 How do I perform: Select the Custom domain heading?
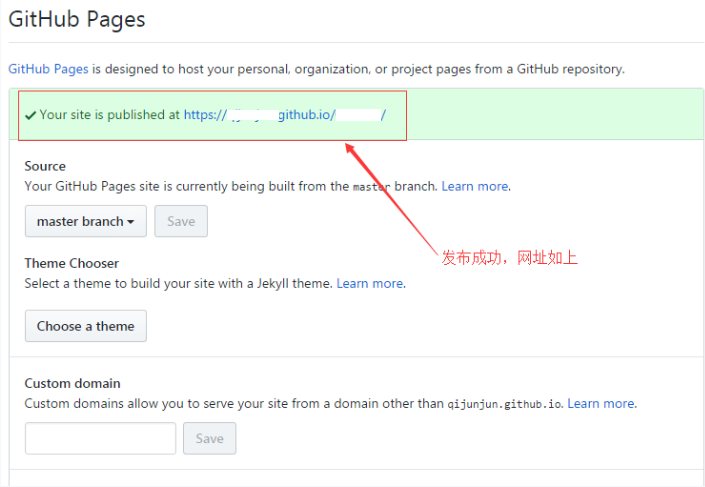coord(72,383)
